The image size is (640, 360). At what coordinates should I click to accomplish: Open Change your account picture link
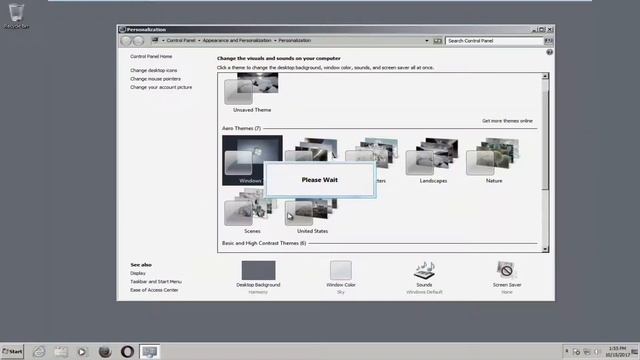point(161,87)
